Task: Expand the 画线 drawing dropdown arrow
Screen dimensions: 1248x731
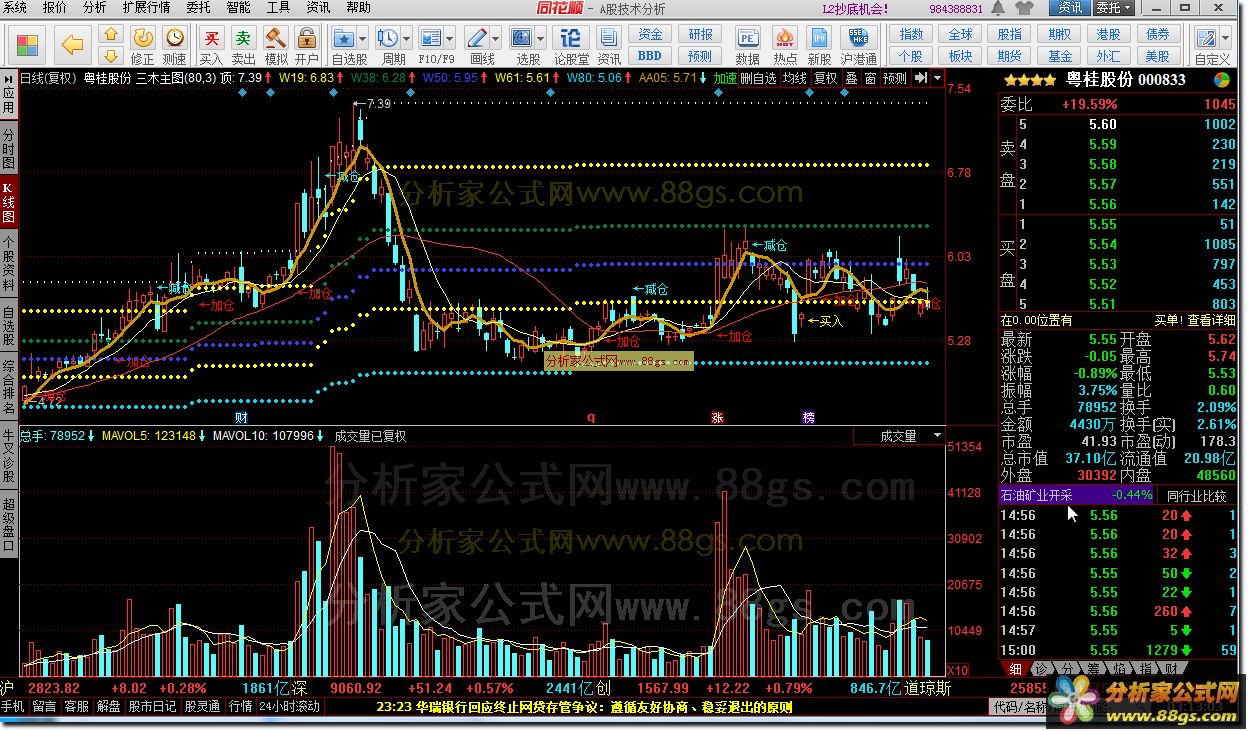Action: [497, 39]
